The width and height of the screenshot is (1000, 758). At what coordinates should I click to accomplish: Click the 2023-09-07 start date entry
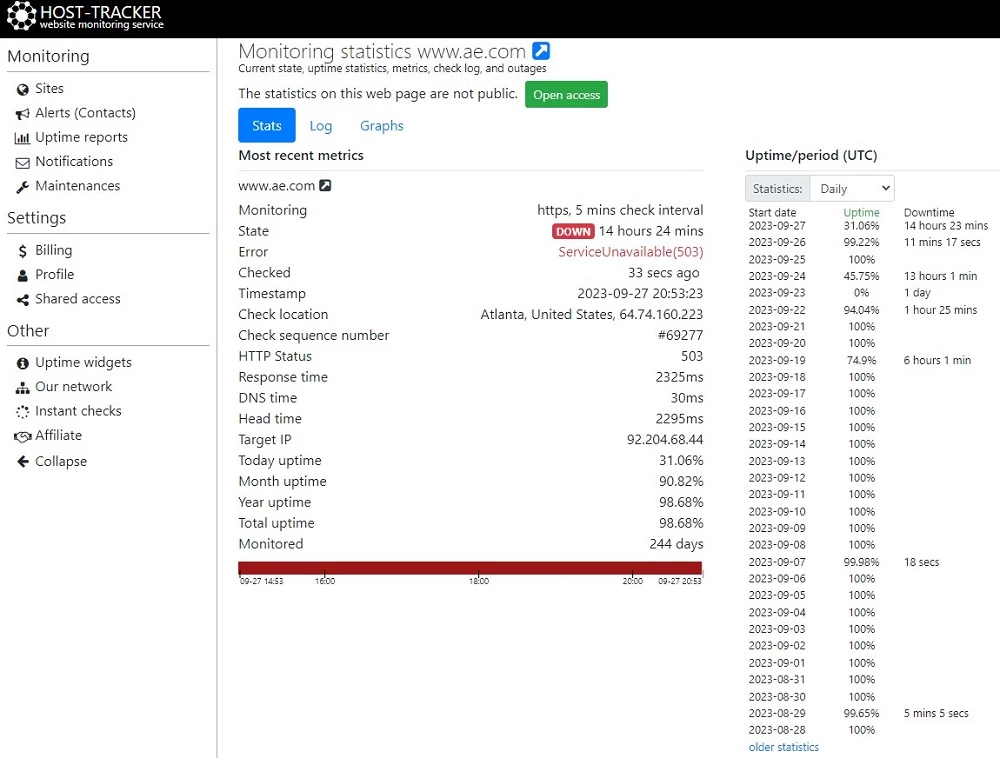777,562
